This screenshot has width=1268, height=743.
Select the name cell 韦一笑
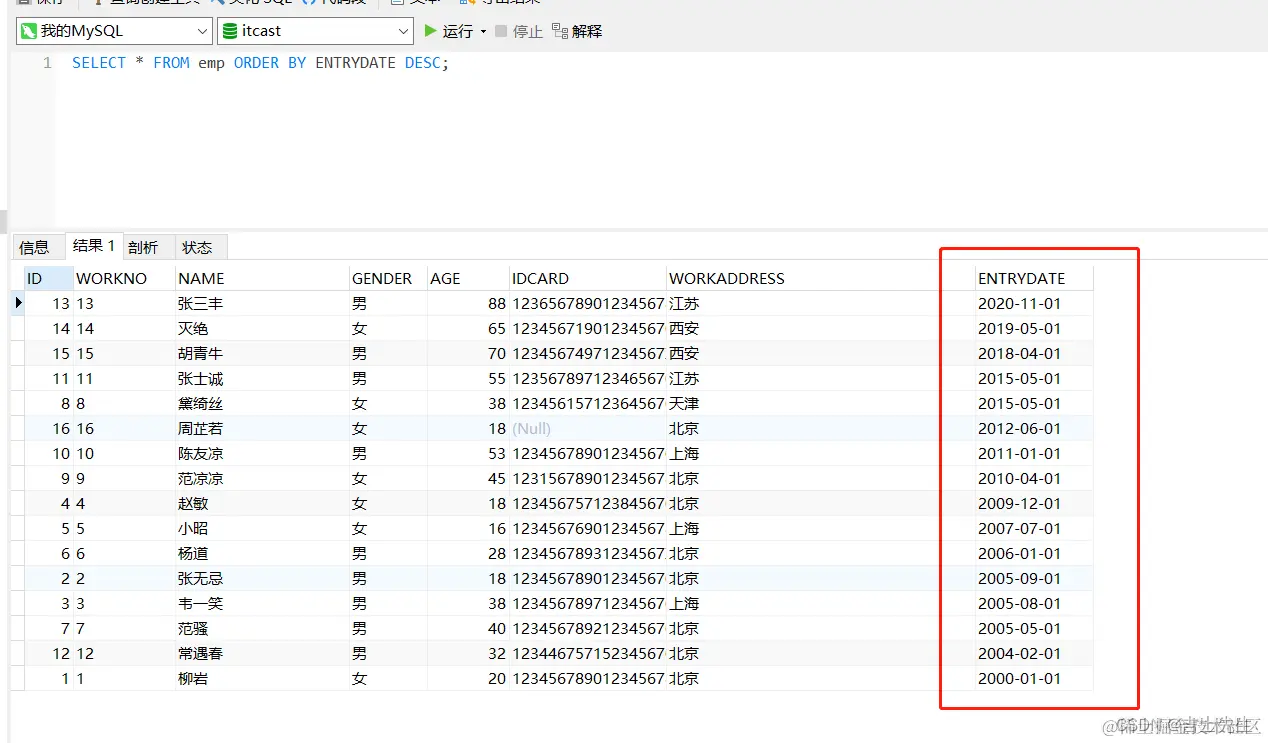262,603
